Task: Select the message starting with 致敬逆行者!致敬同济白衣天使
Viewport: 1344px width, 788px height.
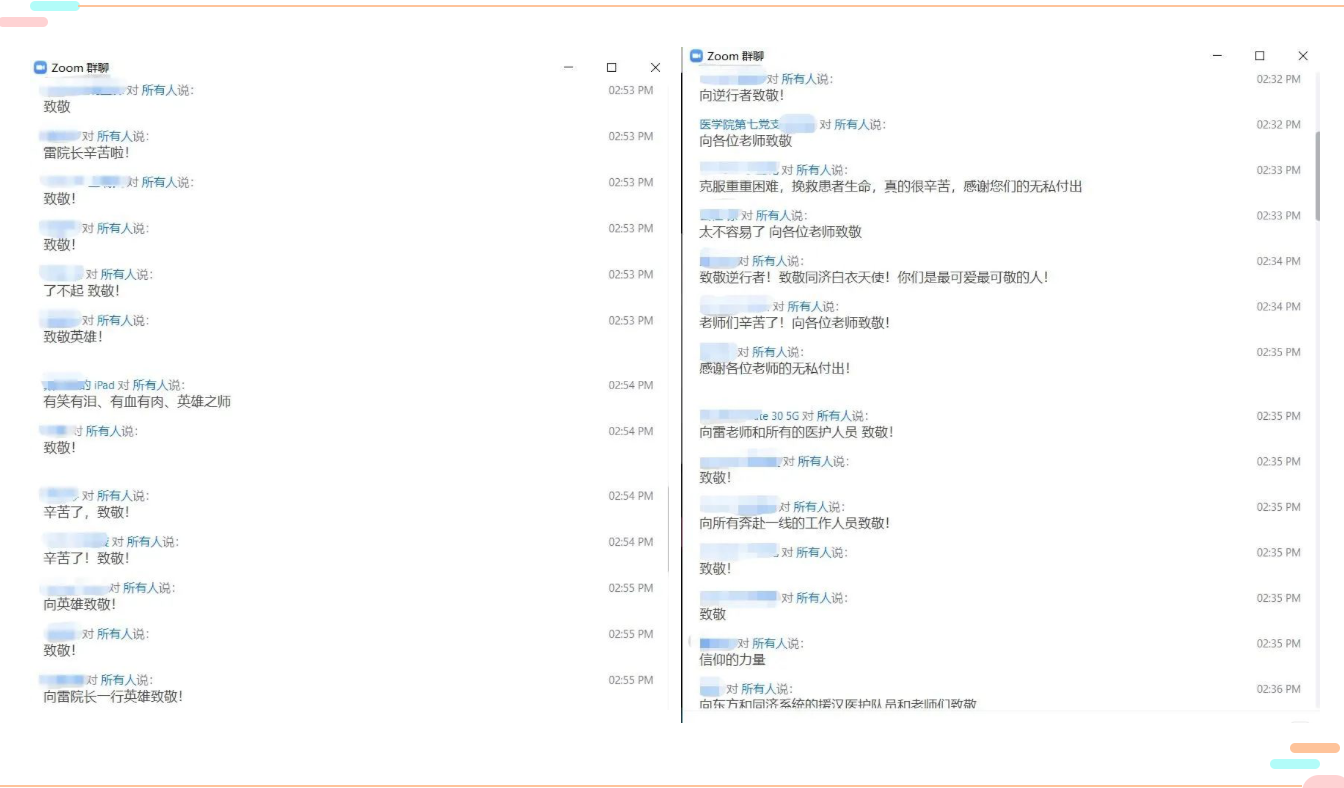Action: click(x=873, y=278)
